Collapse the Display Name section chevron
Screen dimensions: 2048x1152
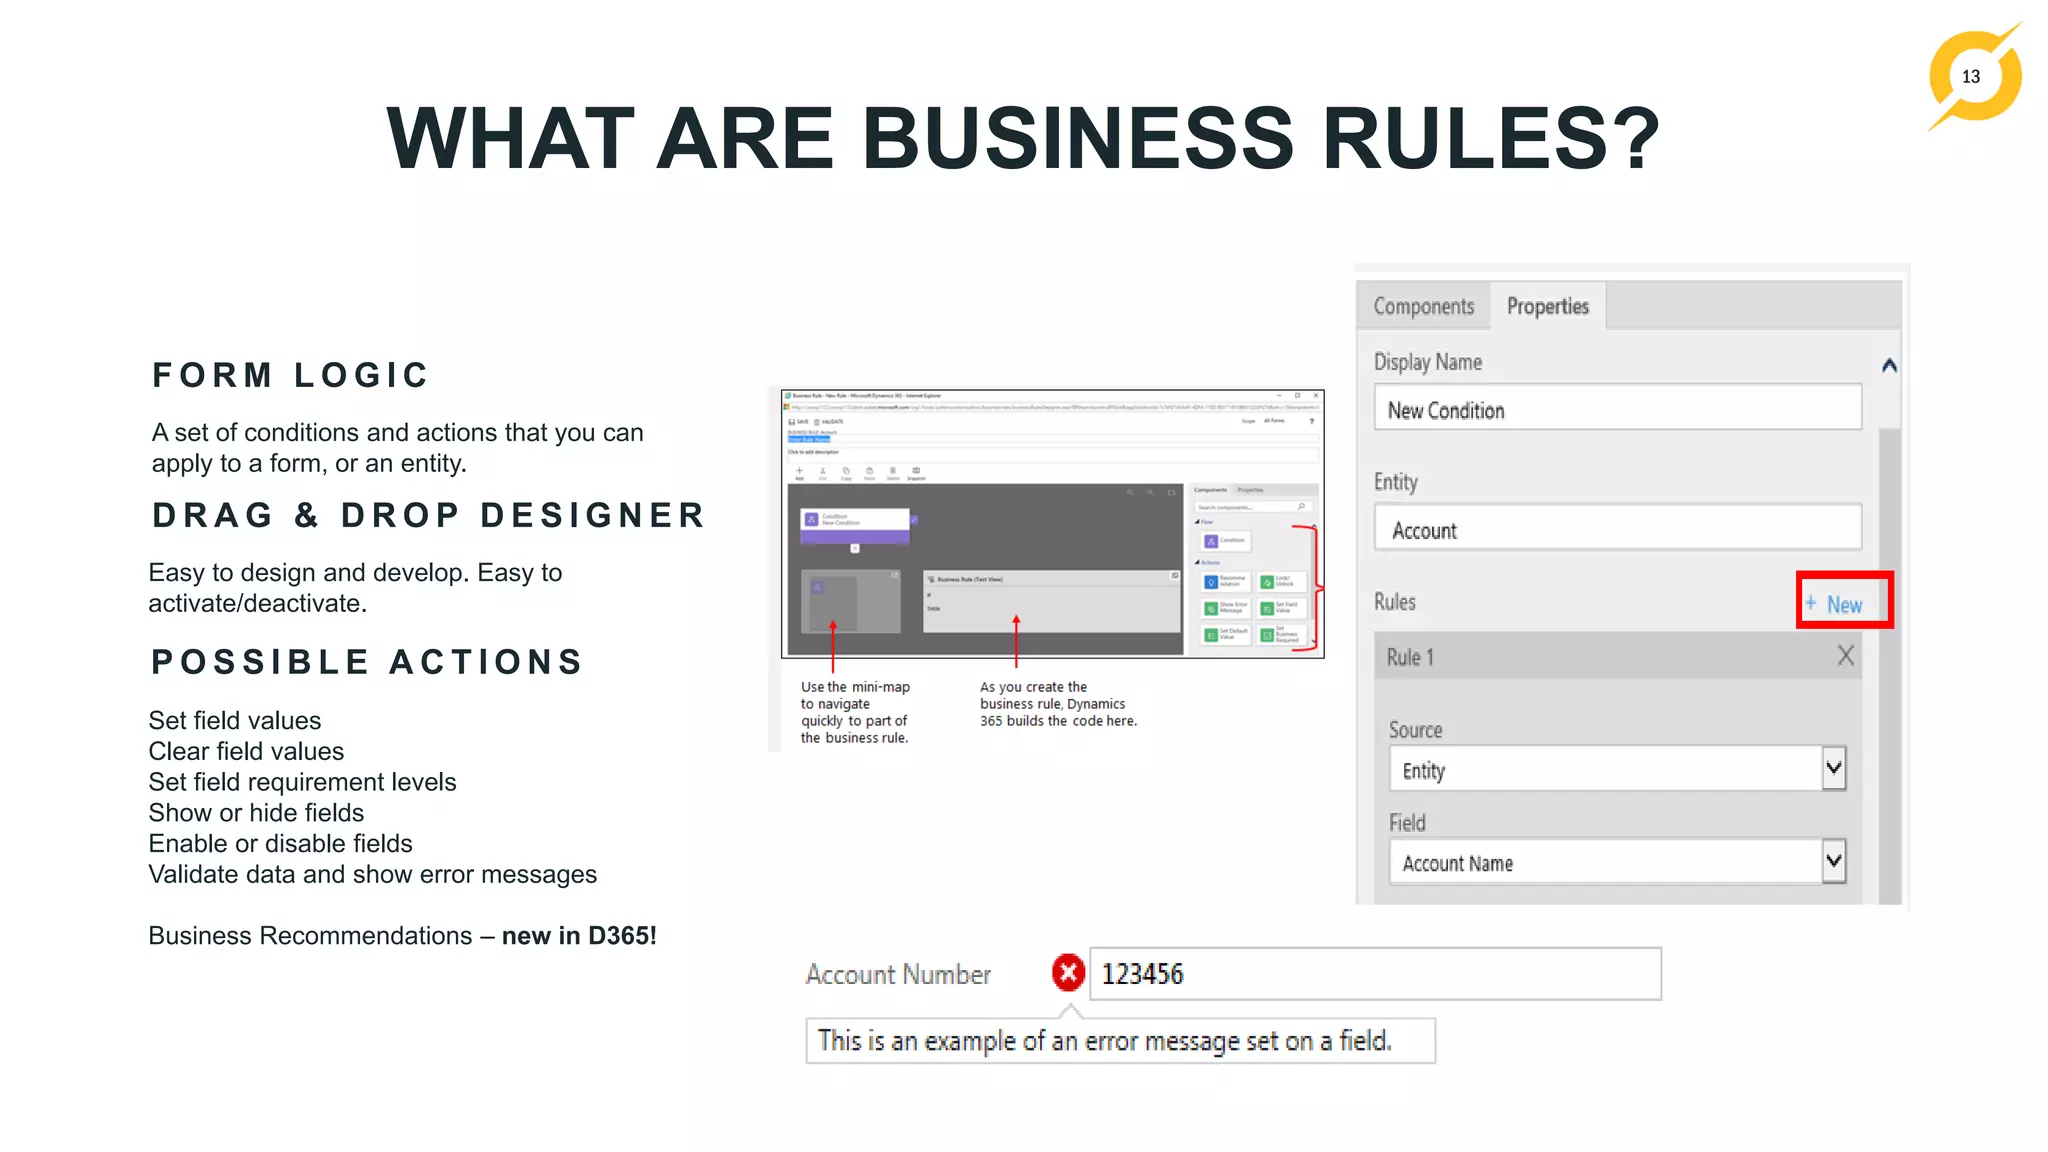[1889, 365]
